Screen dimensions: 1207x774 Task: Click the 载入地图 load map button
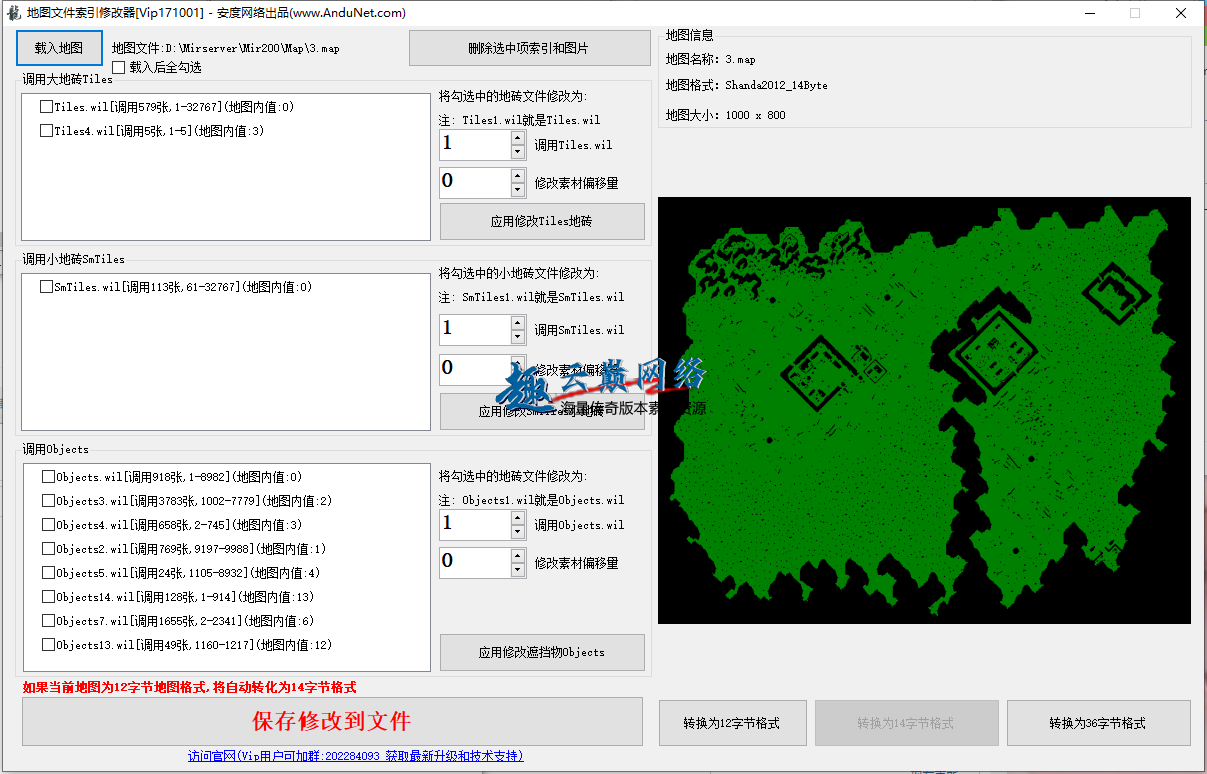pos(59,47)
